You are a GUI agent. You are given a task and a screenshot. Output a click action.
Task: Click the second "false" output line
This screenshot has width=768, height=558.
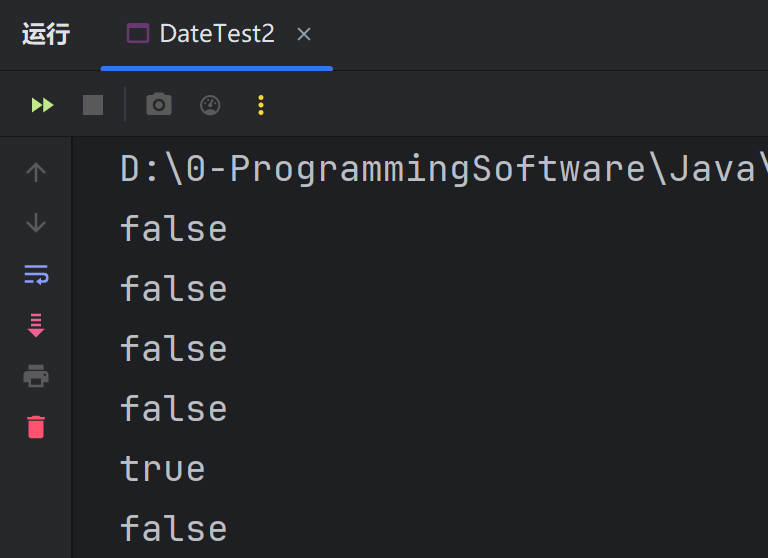point(173,289)
